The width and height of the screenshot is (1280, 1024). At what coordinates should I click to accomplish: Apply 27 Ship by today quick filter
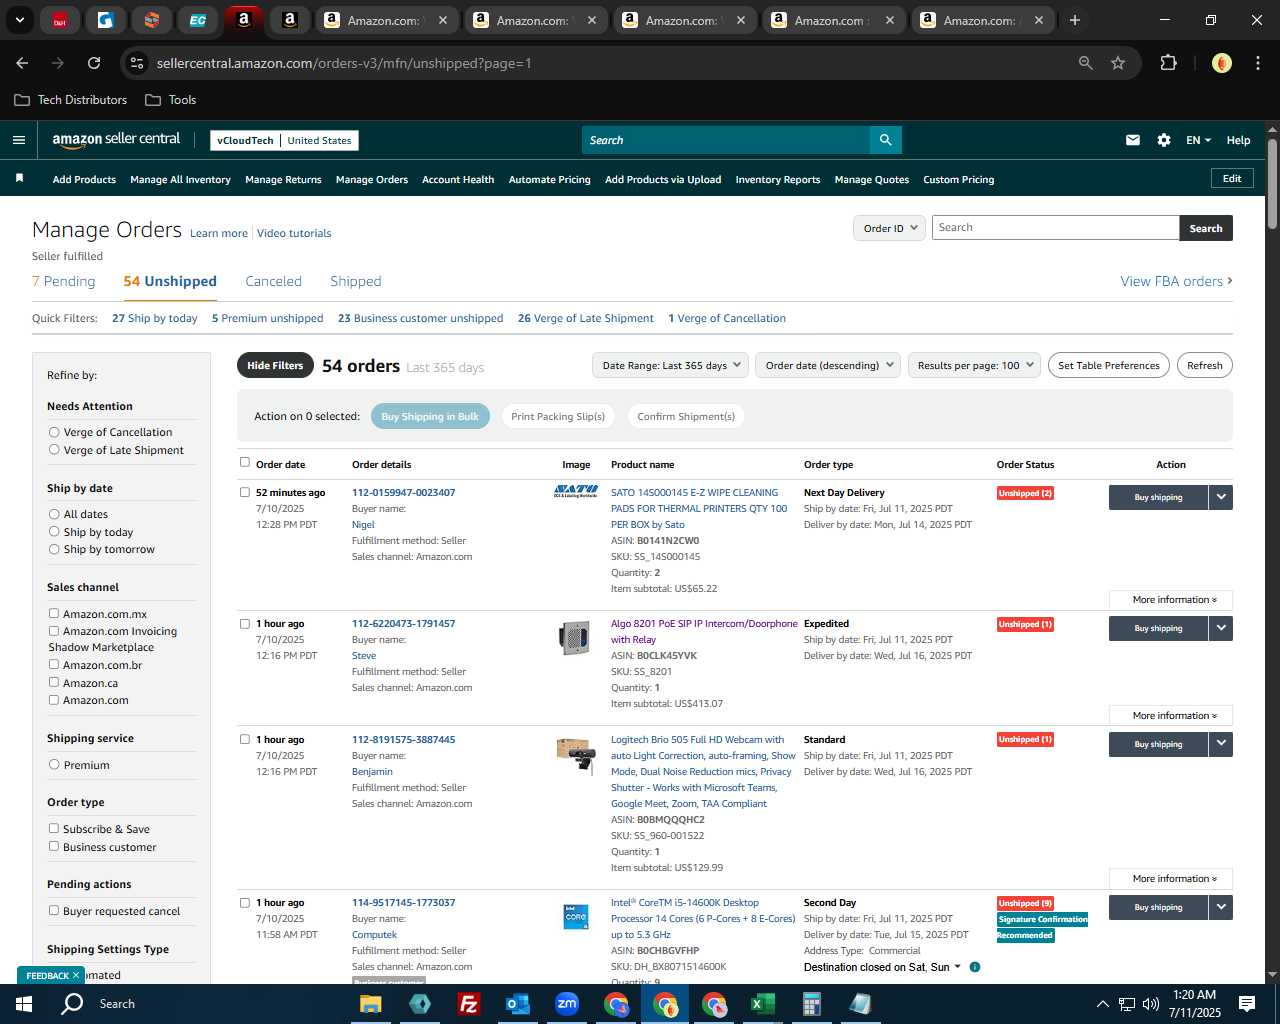[x=155, y=318]
